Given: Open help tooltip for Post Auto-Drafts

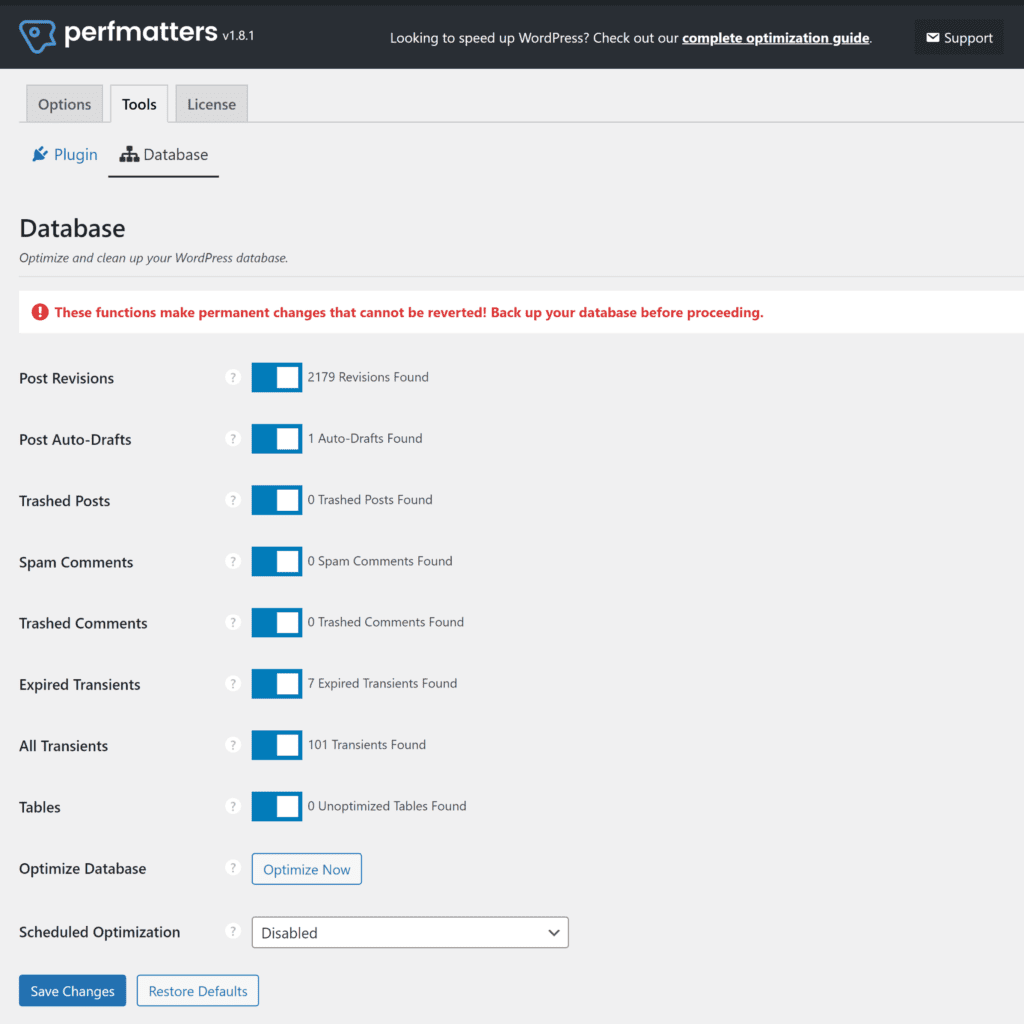Looking at the screenshot, I should point(232,439).
